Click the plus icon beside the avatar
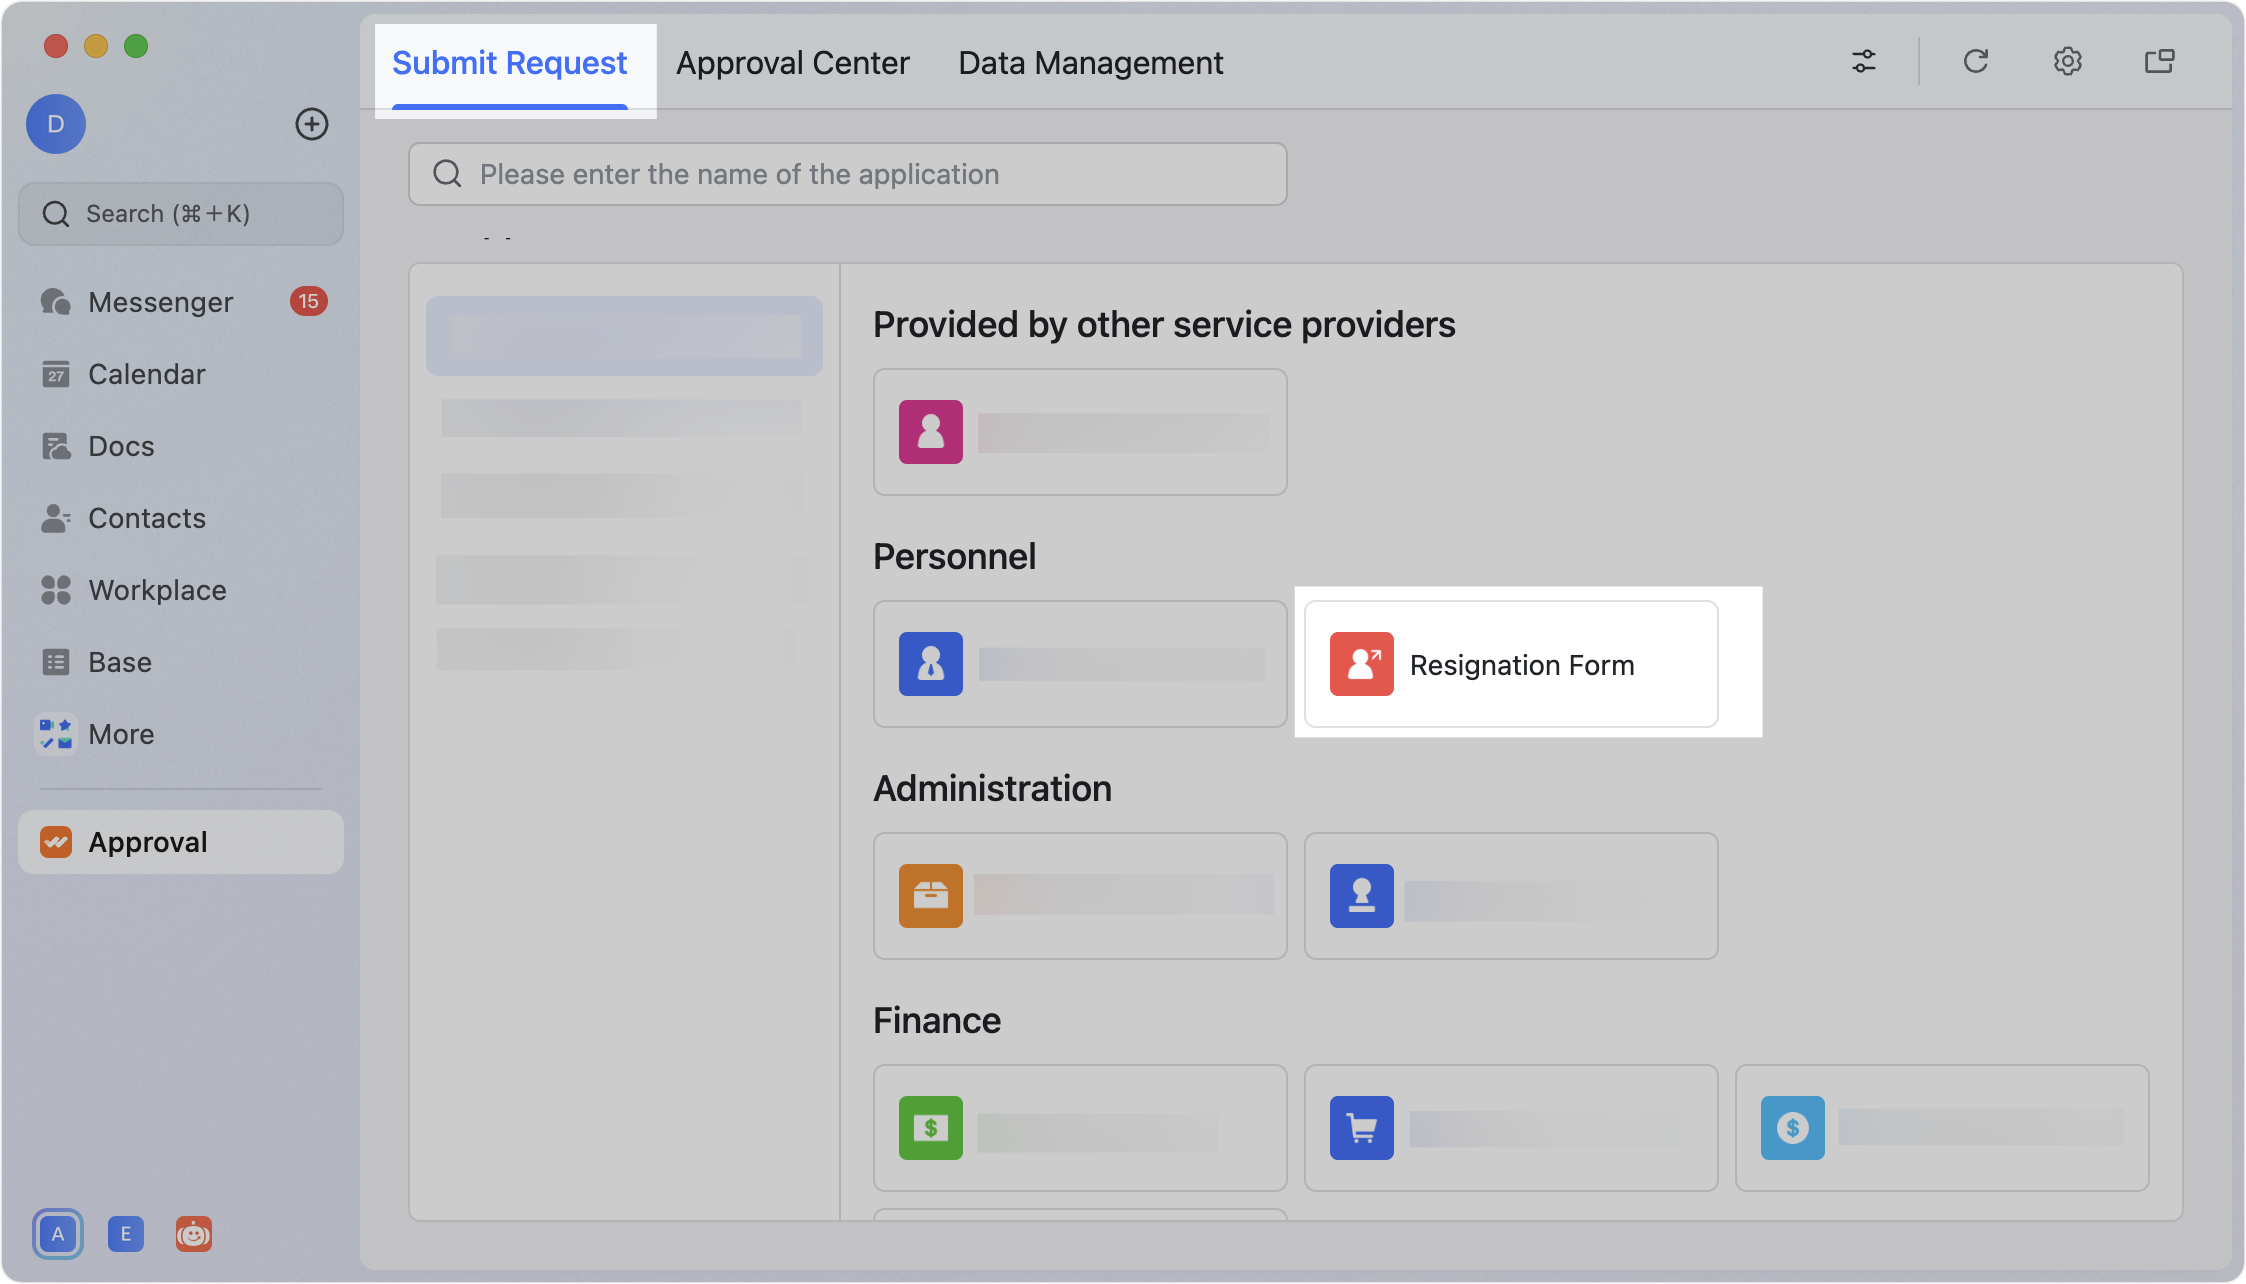The height and width of the screenshot is (1284, 2246). point(312,124)
